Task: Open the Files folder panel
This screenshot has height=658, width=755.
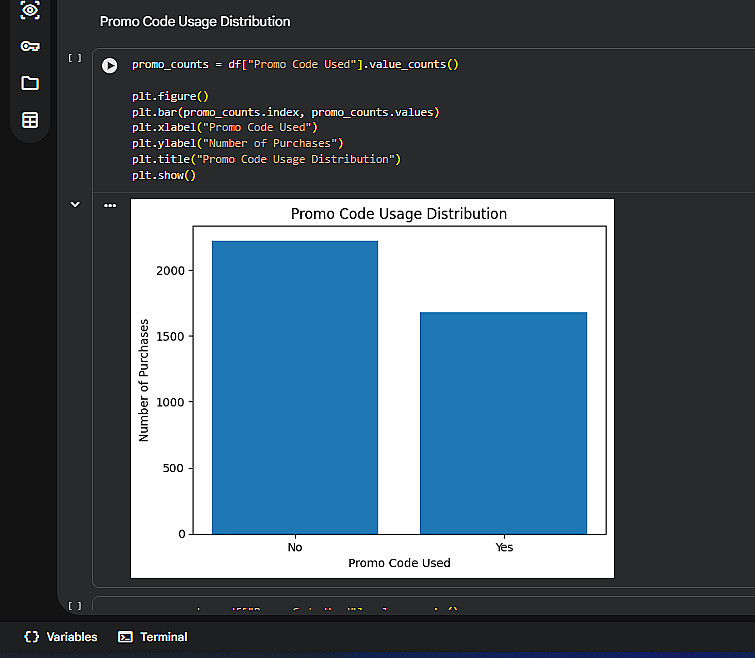Action: point(30,83)
